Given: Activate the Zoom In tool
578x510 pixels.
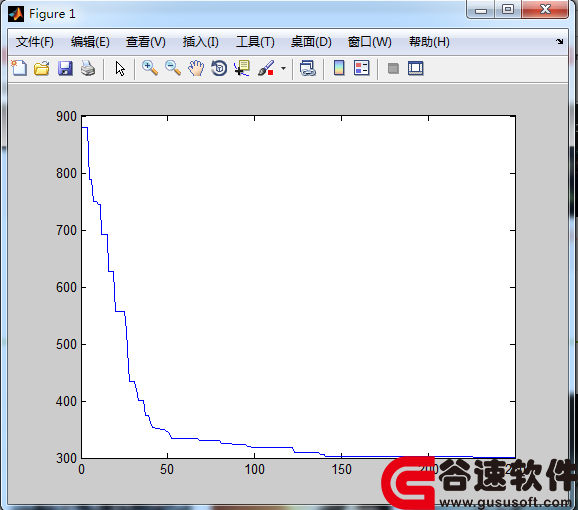Looking at the screenshot, I should pyautogui.click(x=150, y=68).
